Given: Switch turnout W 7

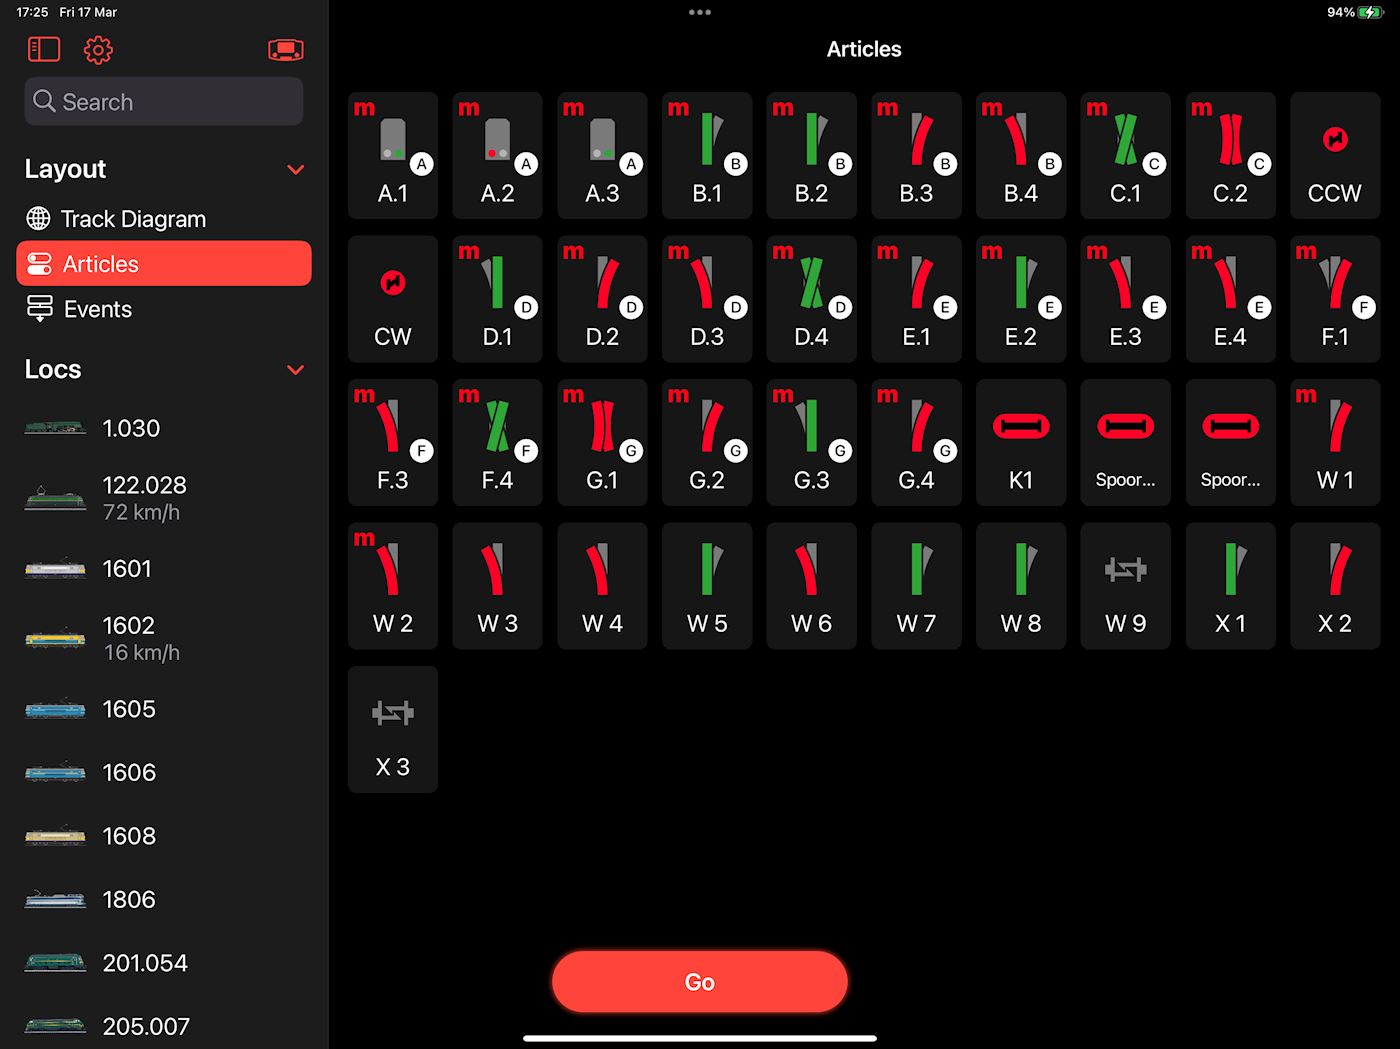Looking at the screenshot, I should pyautogui.click(x=916, y=586).
